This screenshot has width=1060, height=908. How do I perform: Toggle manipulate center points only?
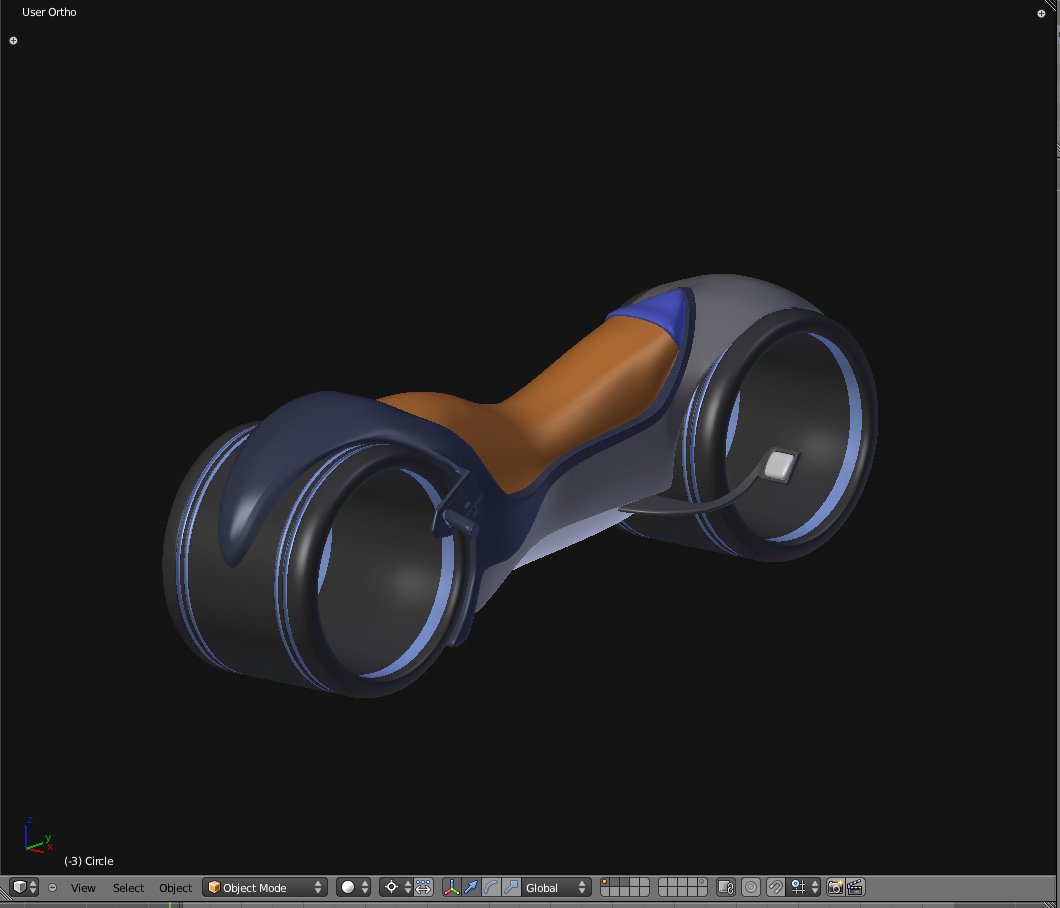(424, 887)
